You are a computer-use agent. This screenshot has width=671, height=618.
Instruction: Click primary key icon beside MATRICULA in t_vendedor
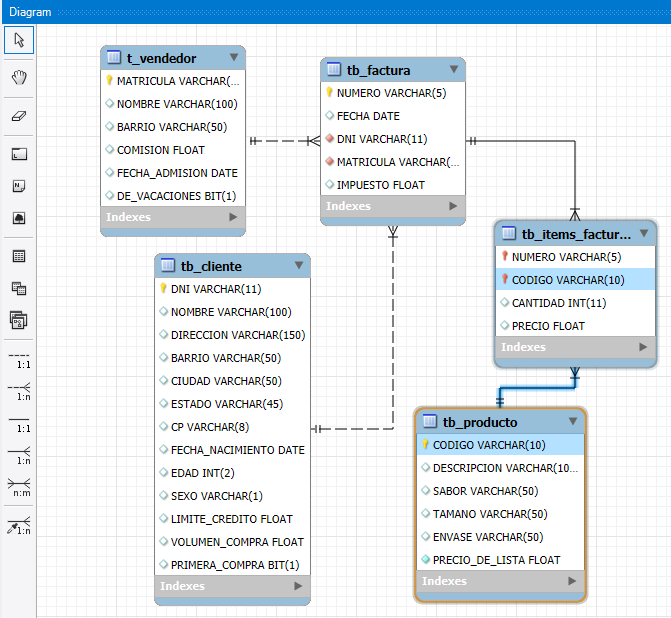click(109, 80)
